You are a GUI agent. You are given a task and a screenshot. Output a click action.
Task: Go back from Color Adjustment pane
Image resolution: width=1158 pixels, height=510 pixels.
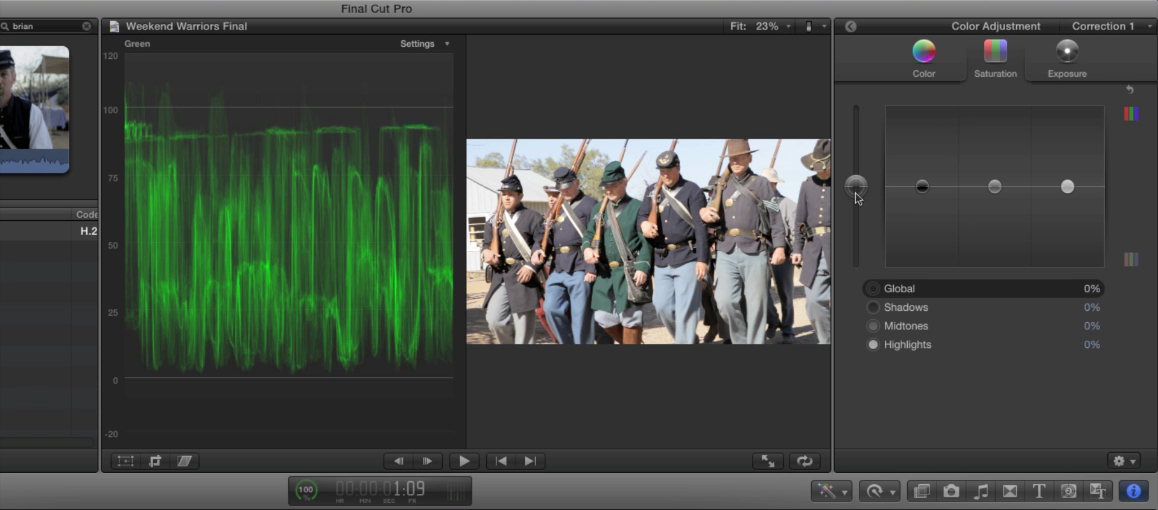[851, 27]
